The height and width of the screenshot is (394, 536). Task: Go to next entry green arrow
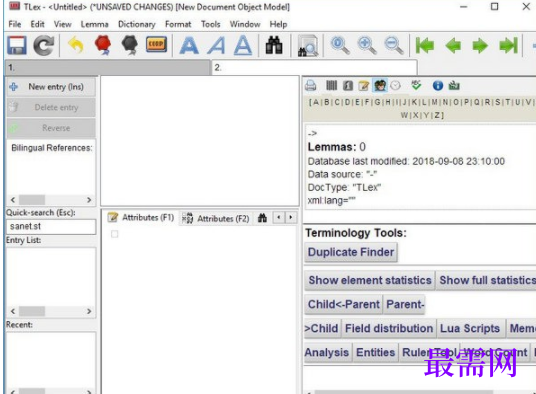tap(480, 45)
